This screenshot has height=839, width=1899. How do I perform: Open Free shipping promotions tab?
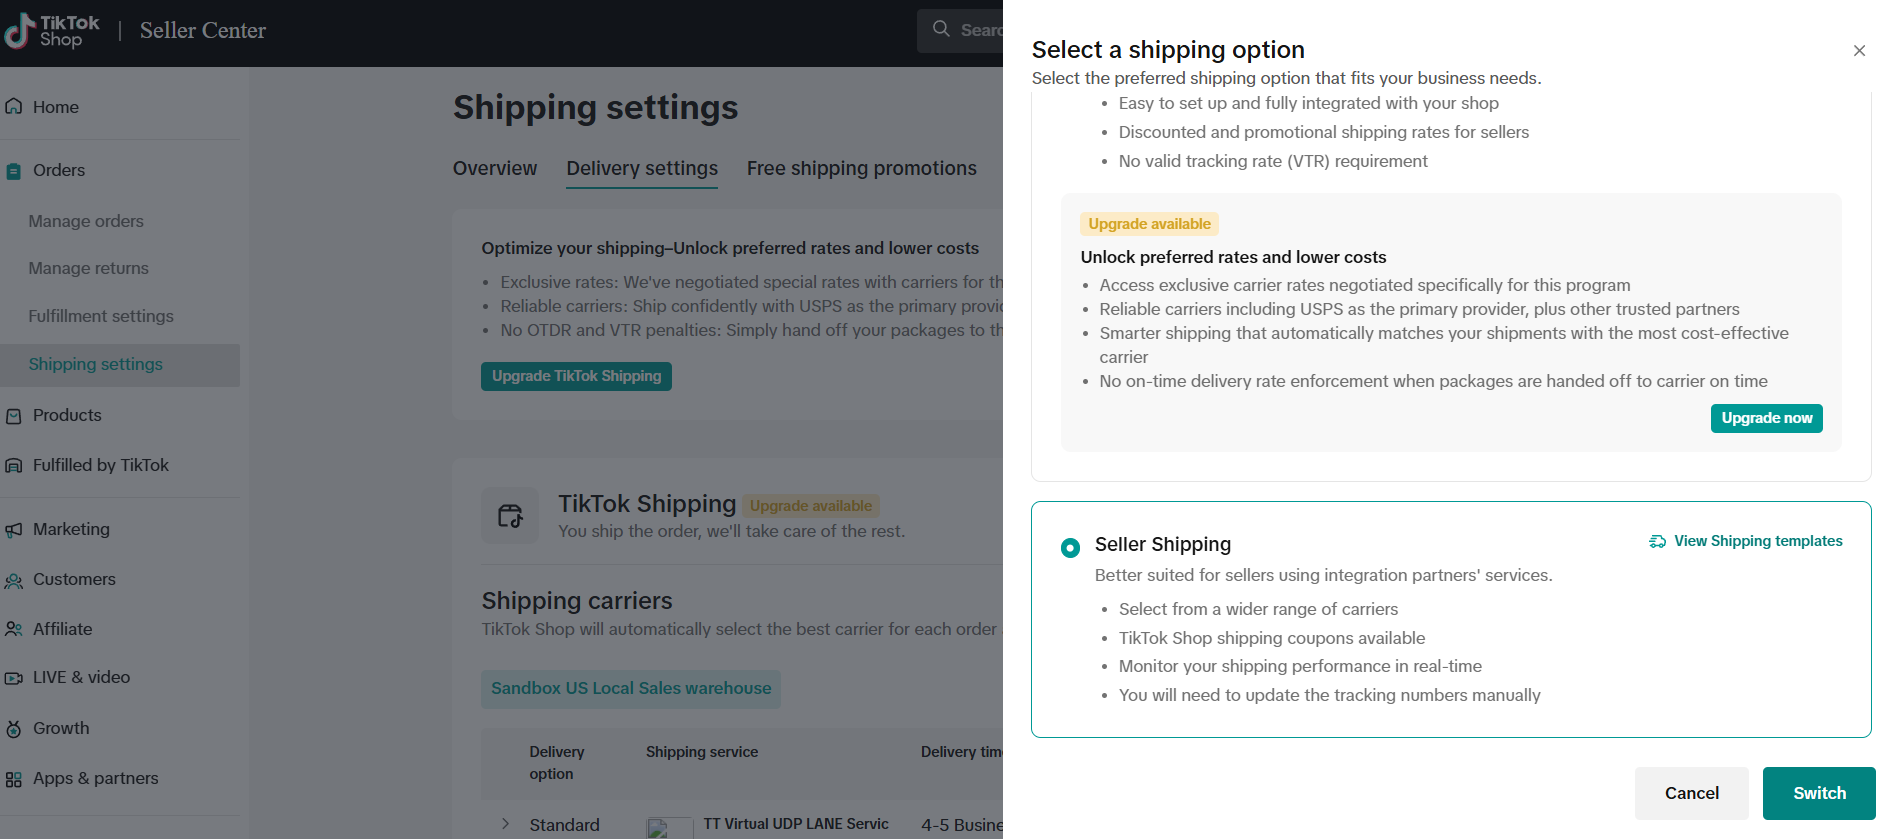861,168
